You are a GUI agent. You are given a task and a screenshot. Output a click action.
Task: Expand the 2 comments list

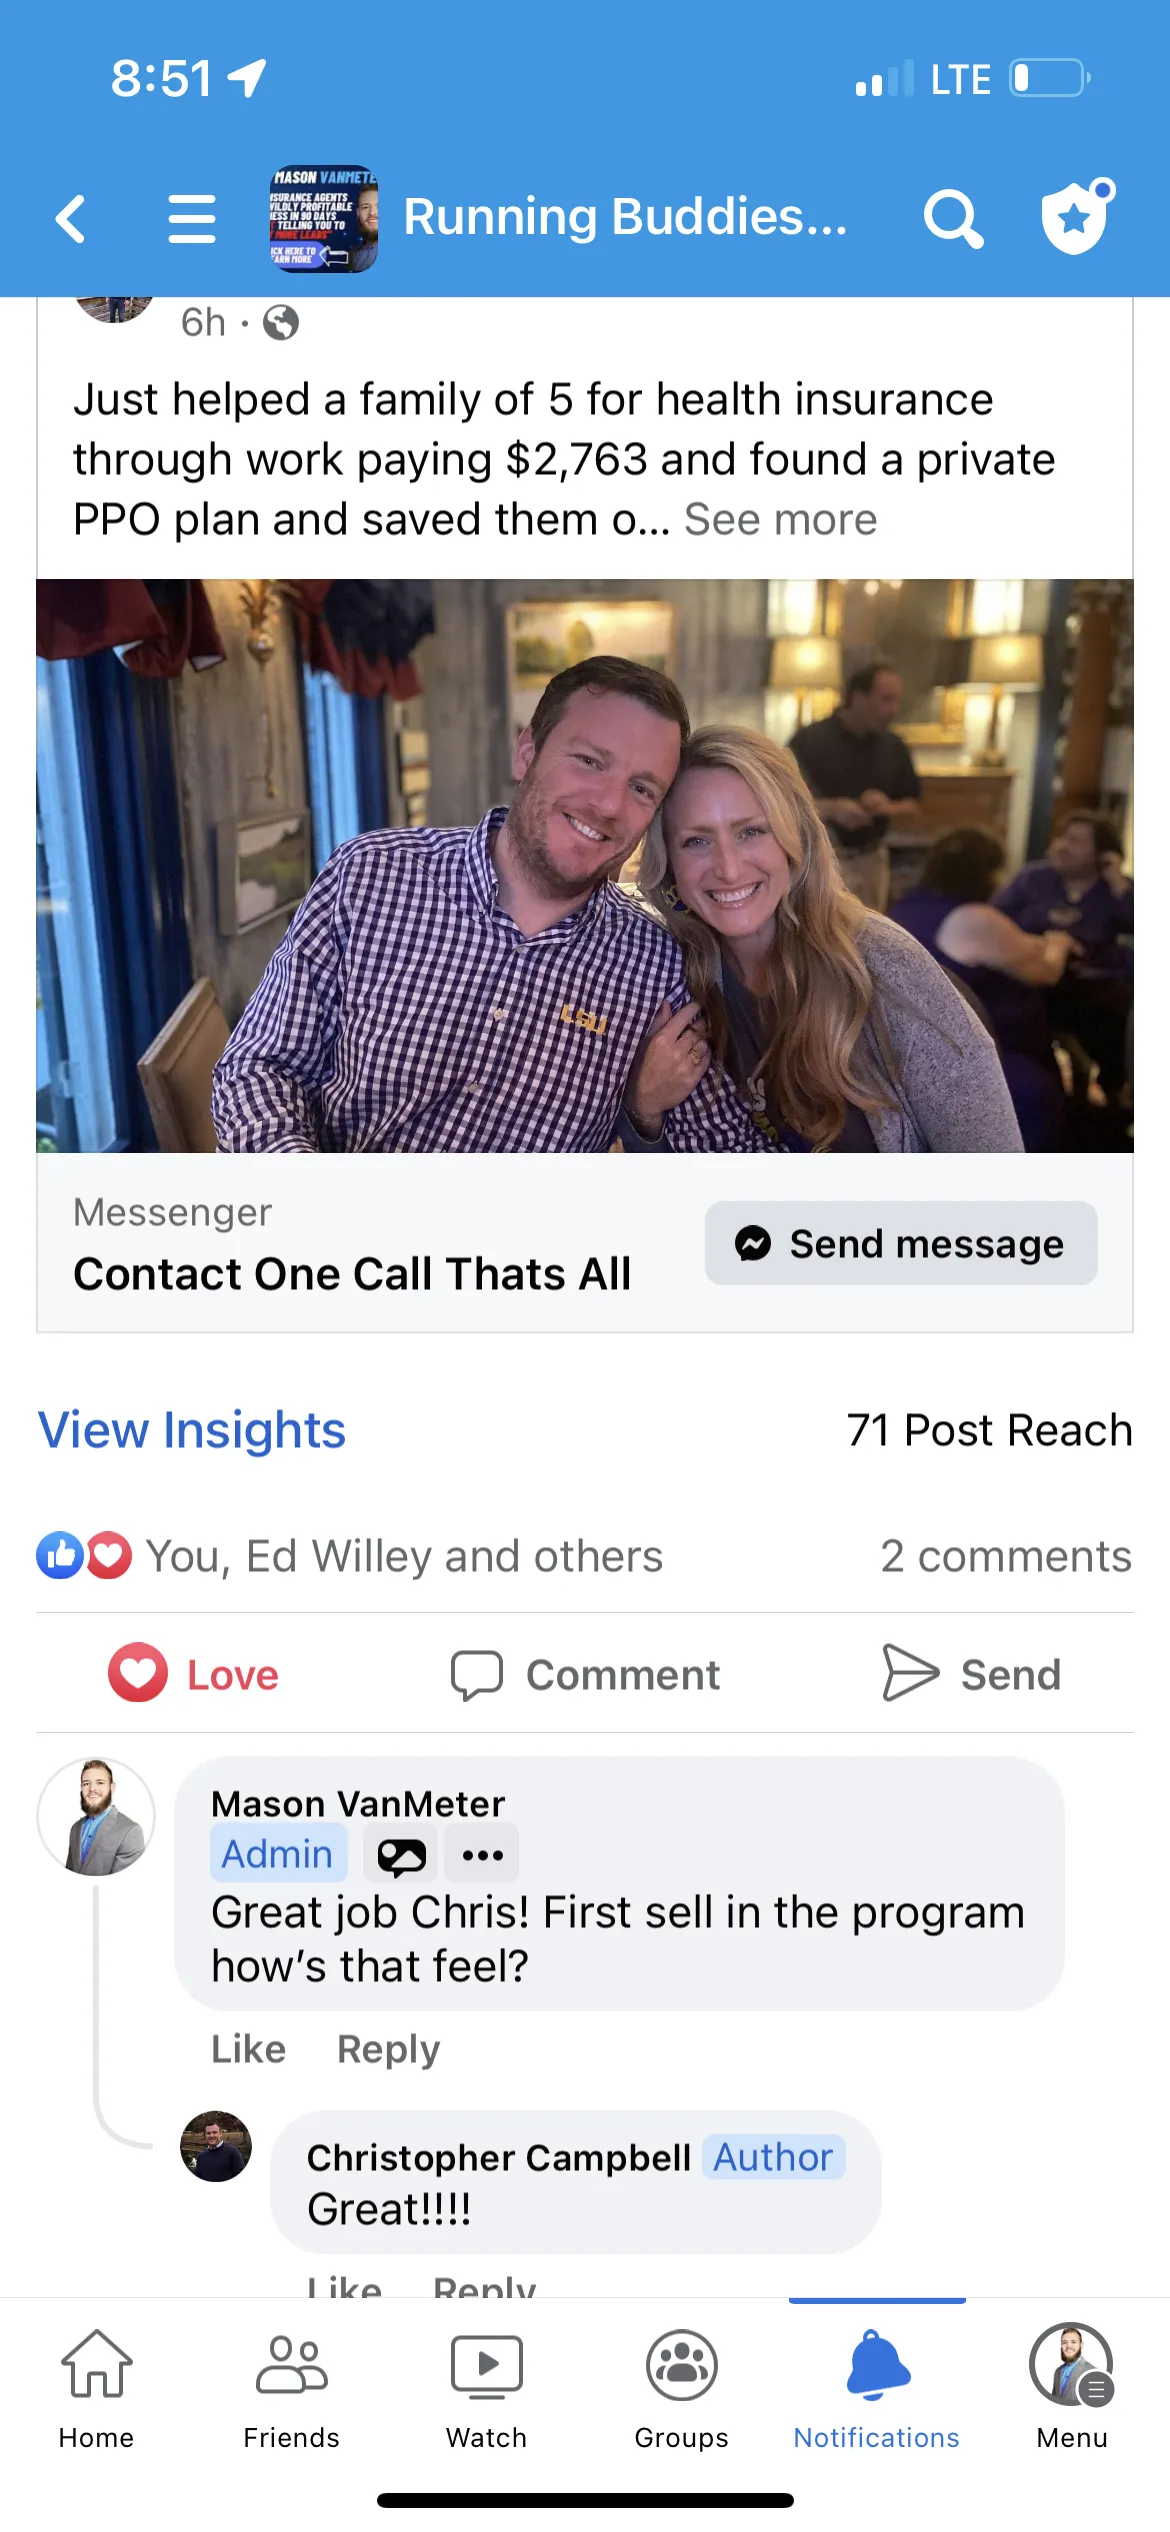tap(1006, 1556)
